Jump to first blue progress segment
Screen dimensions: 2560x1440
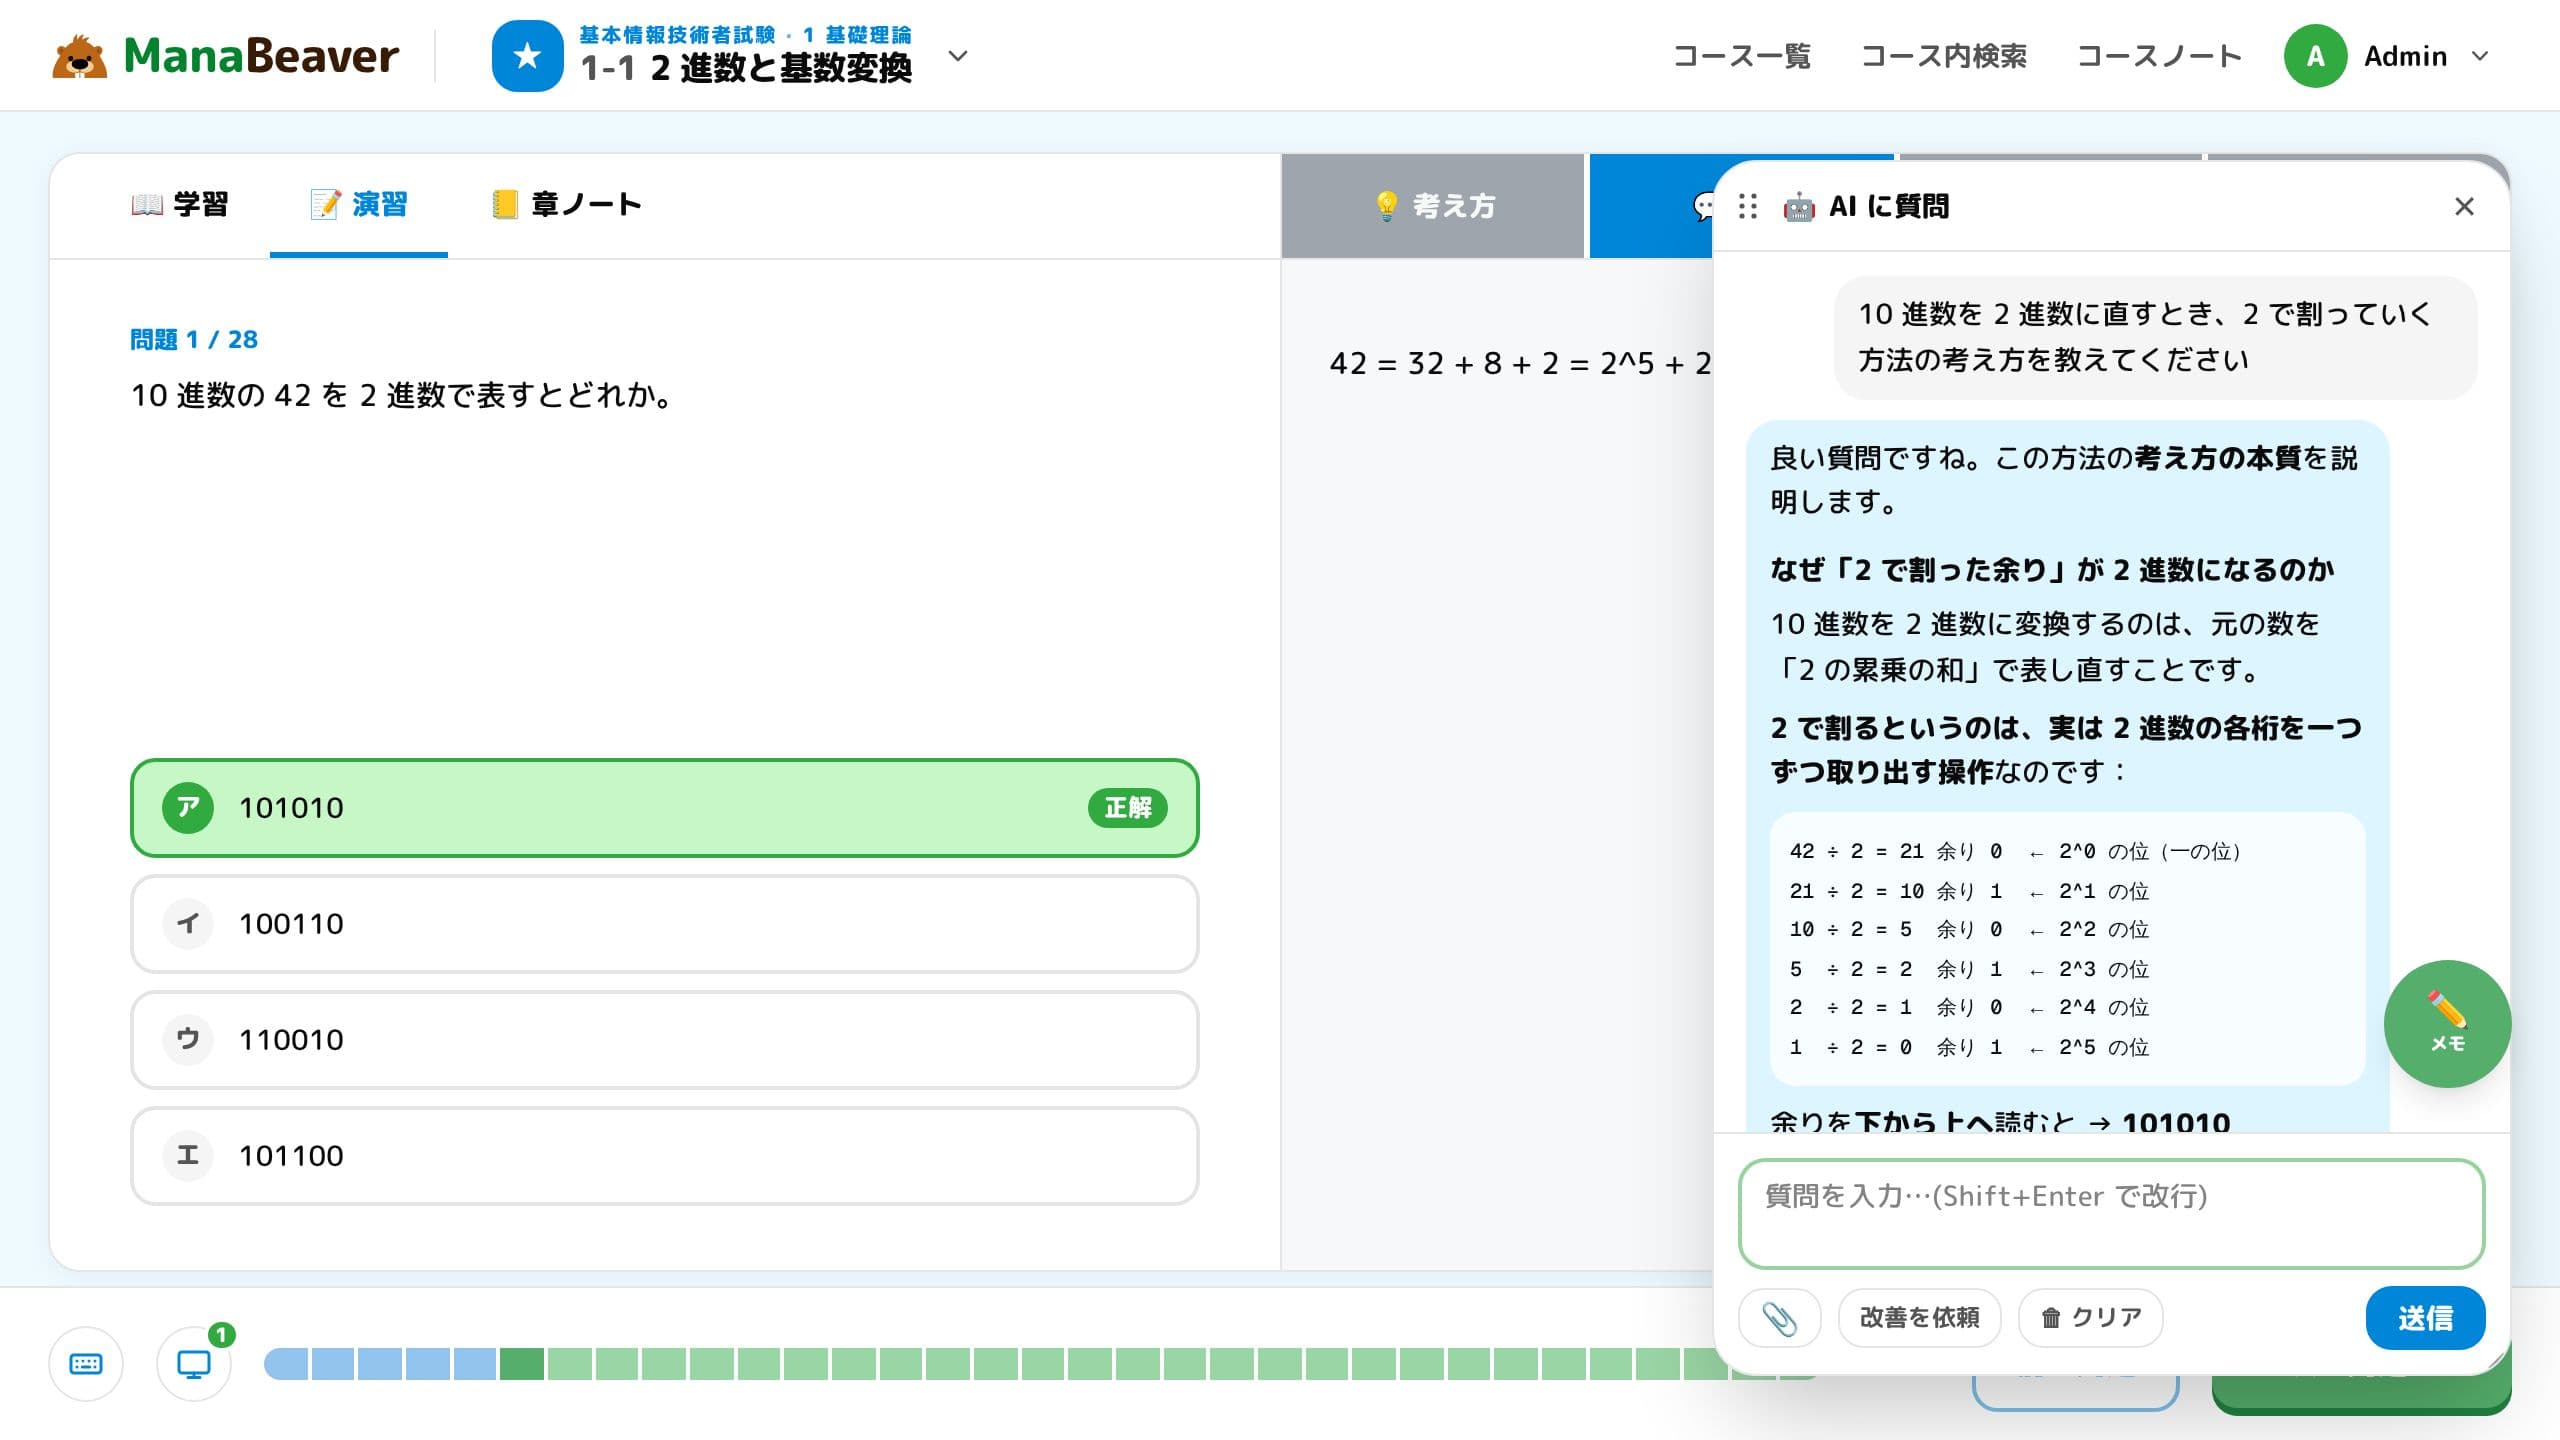tap(286, 1364)
